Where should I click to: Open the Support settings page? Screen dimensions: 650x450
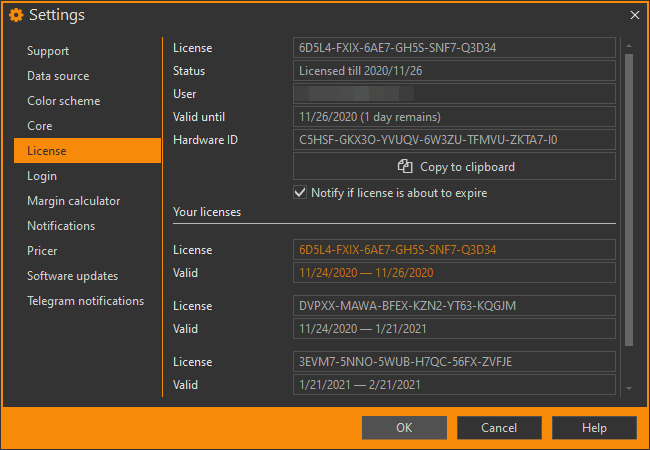point(48,51)
